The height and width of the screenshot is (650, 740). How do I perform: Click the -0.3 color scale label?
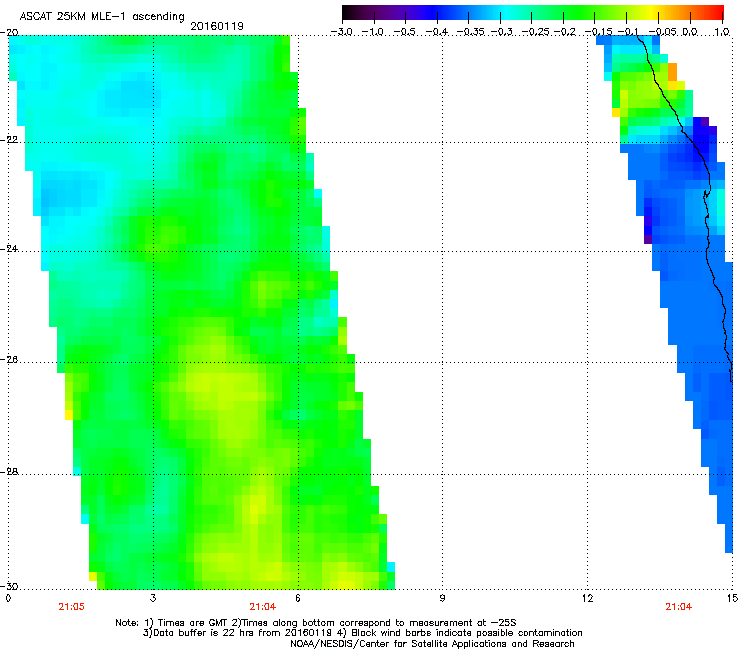tap(502, 32)
